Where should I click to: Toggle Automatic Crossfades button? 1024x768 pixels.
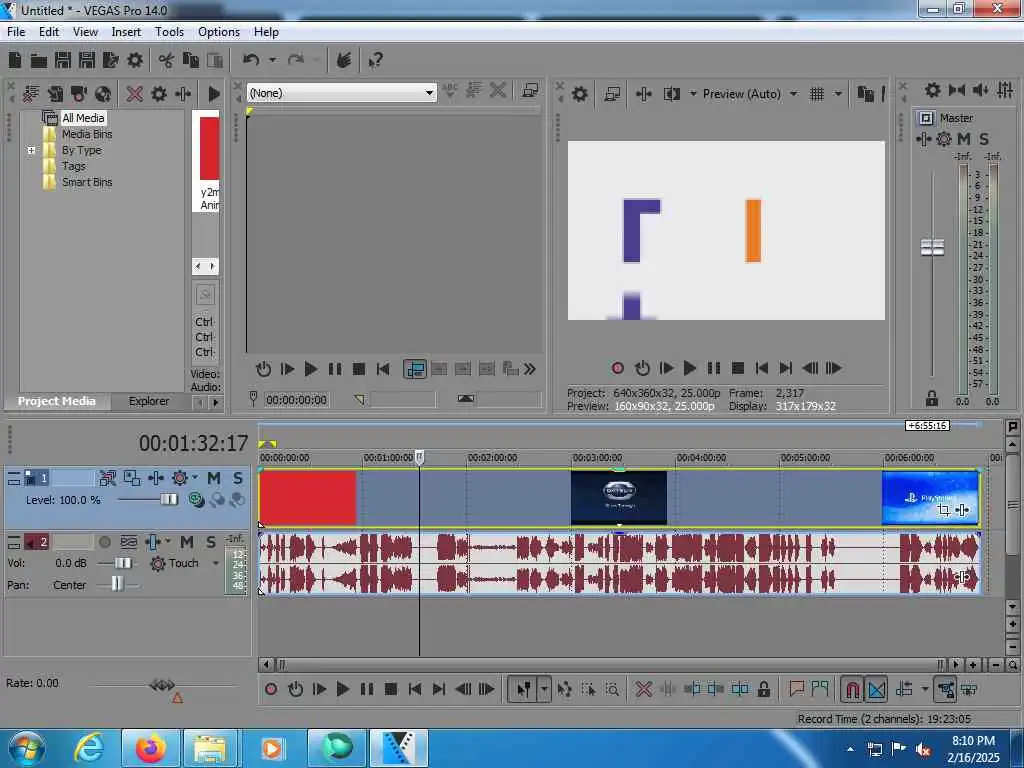pos(876,689)
